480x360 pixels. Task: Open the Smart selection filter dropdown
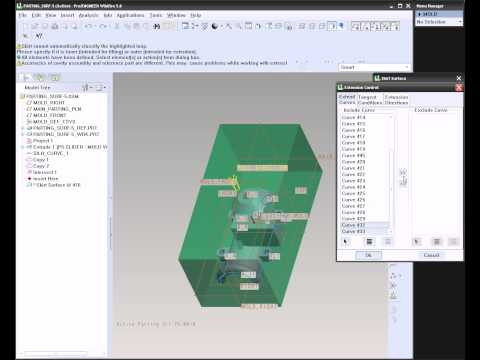[374, 67]
